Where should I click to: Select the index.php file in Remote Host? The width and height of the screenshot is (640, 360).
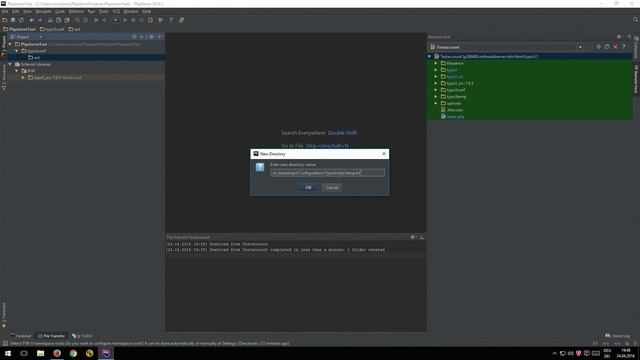tap(453, 117)
